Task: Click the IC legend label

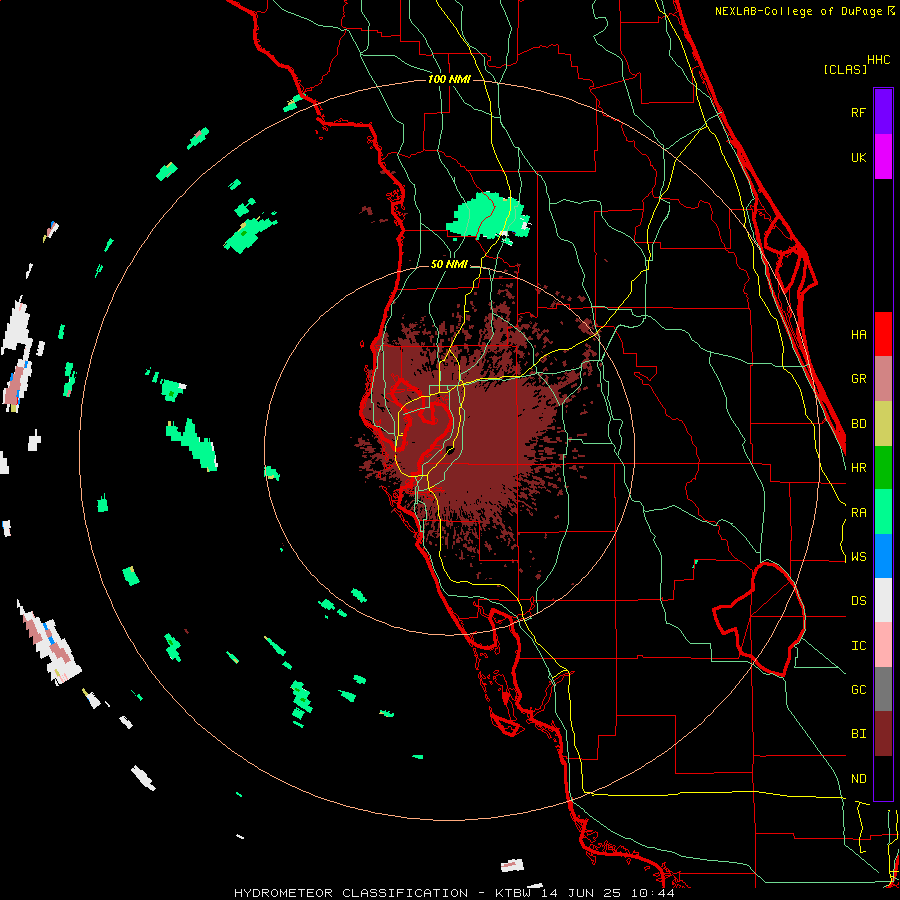Action: pos(858,646)
